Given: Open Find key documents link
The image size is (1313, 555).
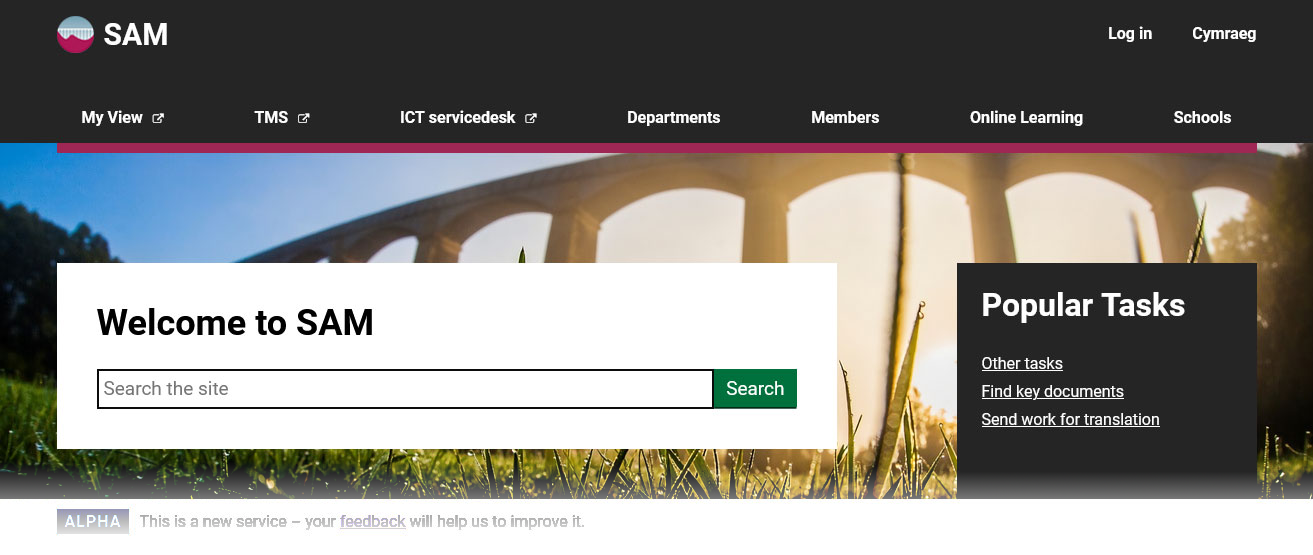Looking at the screenshot, I should pos(1053,391).
